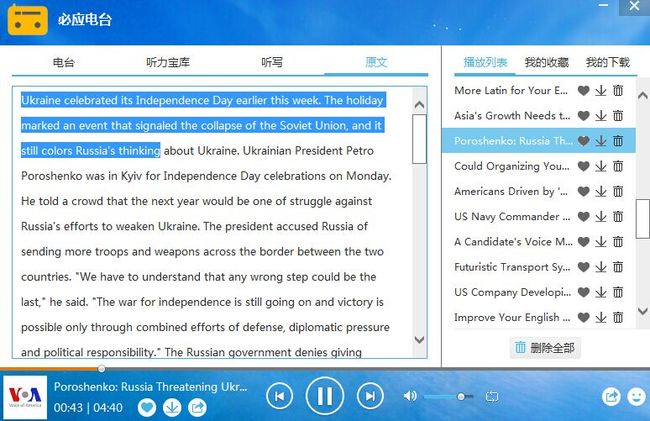Favorite 'US Company Developi...' with heart
Image resolution: width=650 pixels, height=421 pixels.
tap(583, 292)
